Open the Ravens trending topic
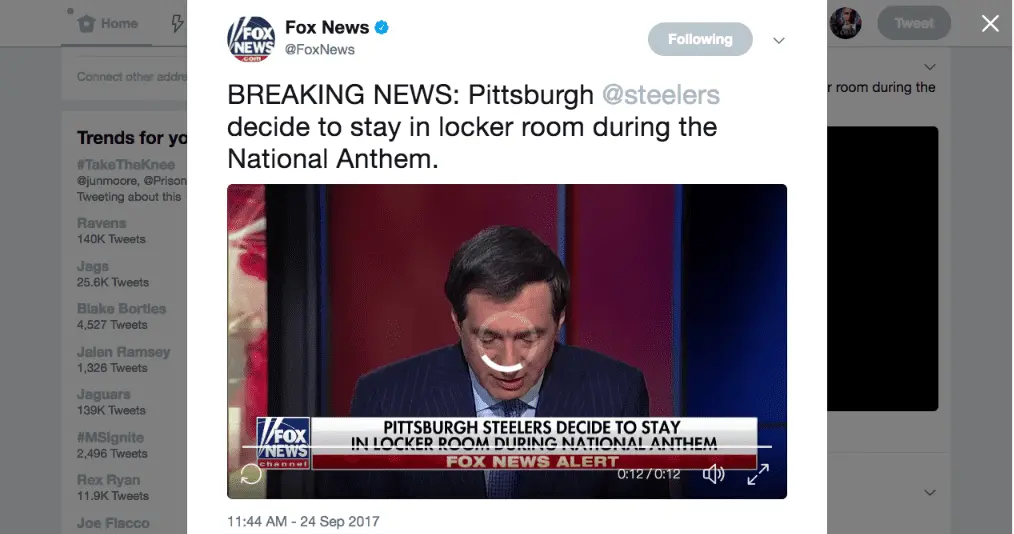The height and width of the screenshot is (534, 1014). (102, 223)
